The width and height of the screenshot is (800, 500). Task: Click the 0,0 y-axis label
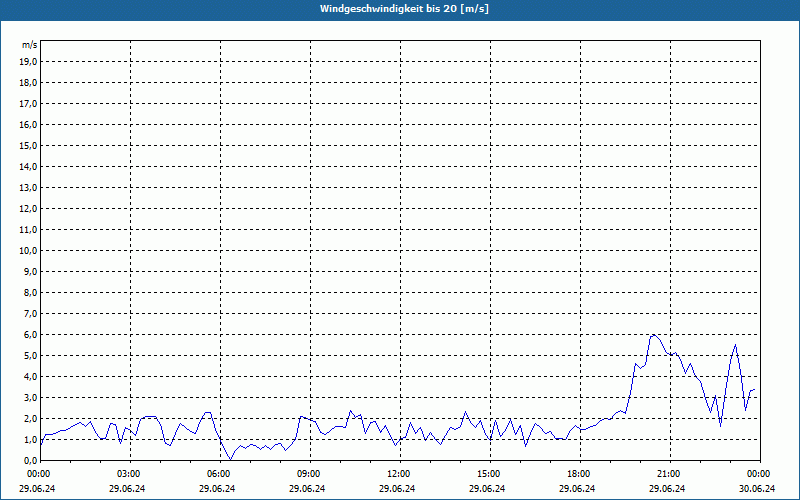31,460
